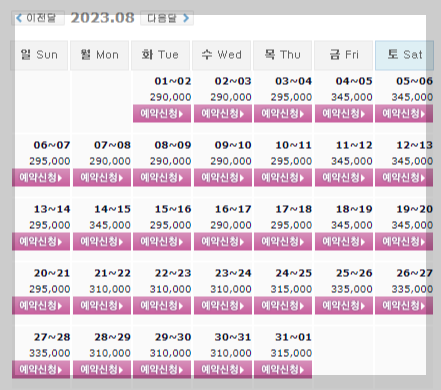
Task: Click 예약신청 under 17~18
Action: click(283, 242)
